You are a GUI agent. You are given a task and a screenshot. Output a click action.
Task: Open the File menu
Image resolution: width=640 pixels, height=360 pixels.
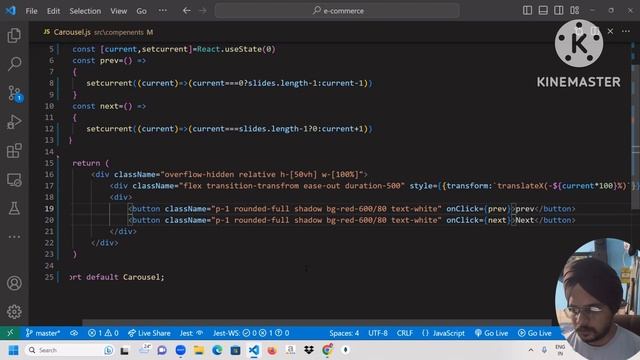(x=31, y=11)
